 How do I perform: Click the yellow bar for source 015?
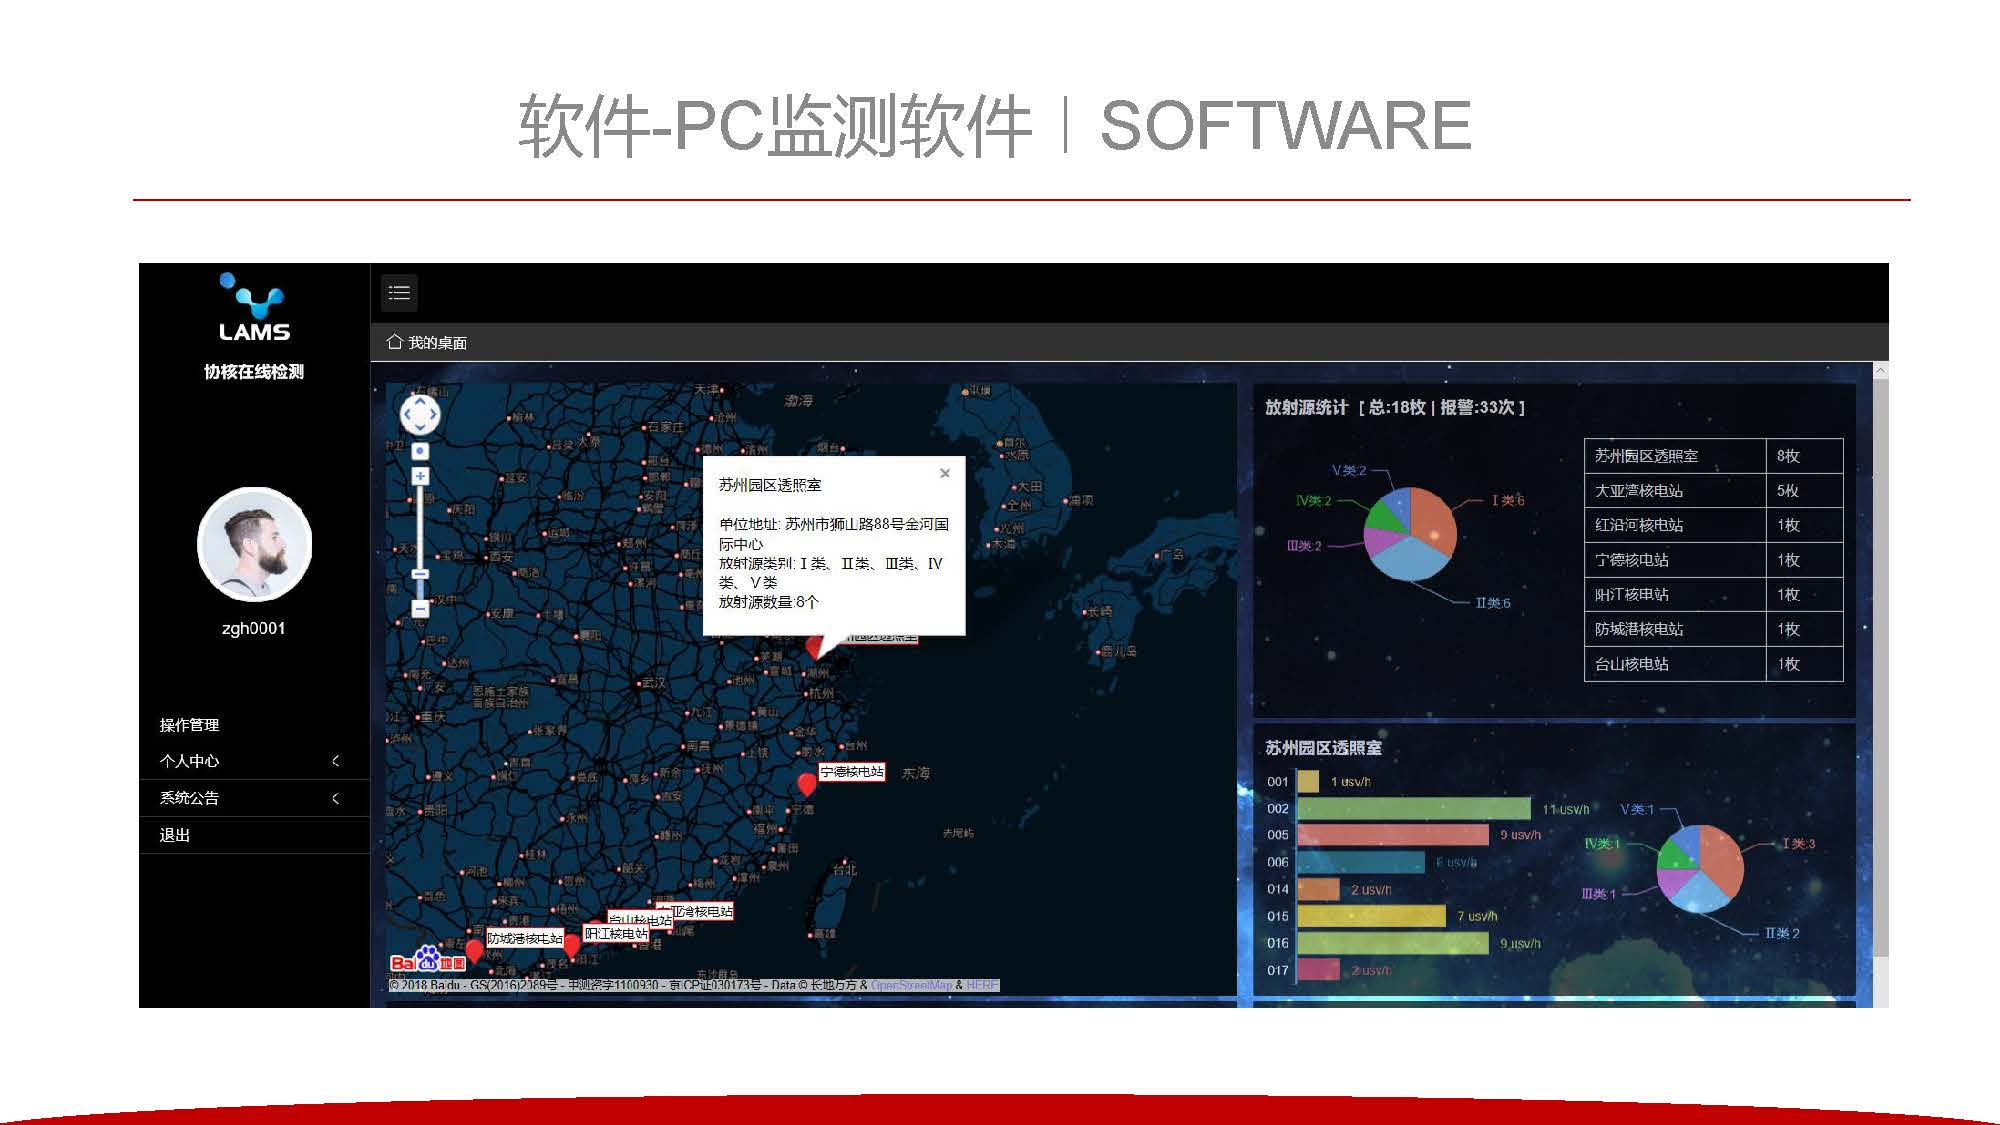[x=1372, y=916]
